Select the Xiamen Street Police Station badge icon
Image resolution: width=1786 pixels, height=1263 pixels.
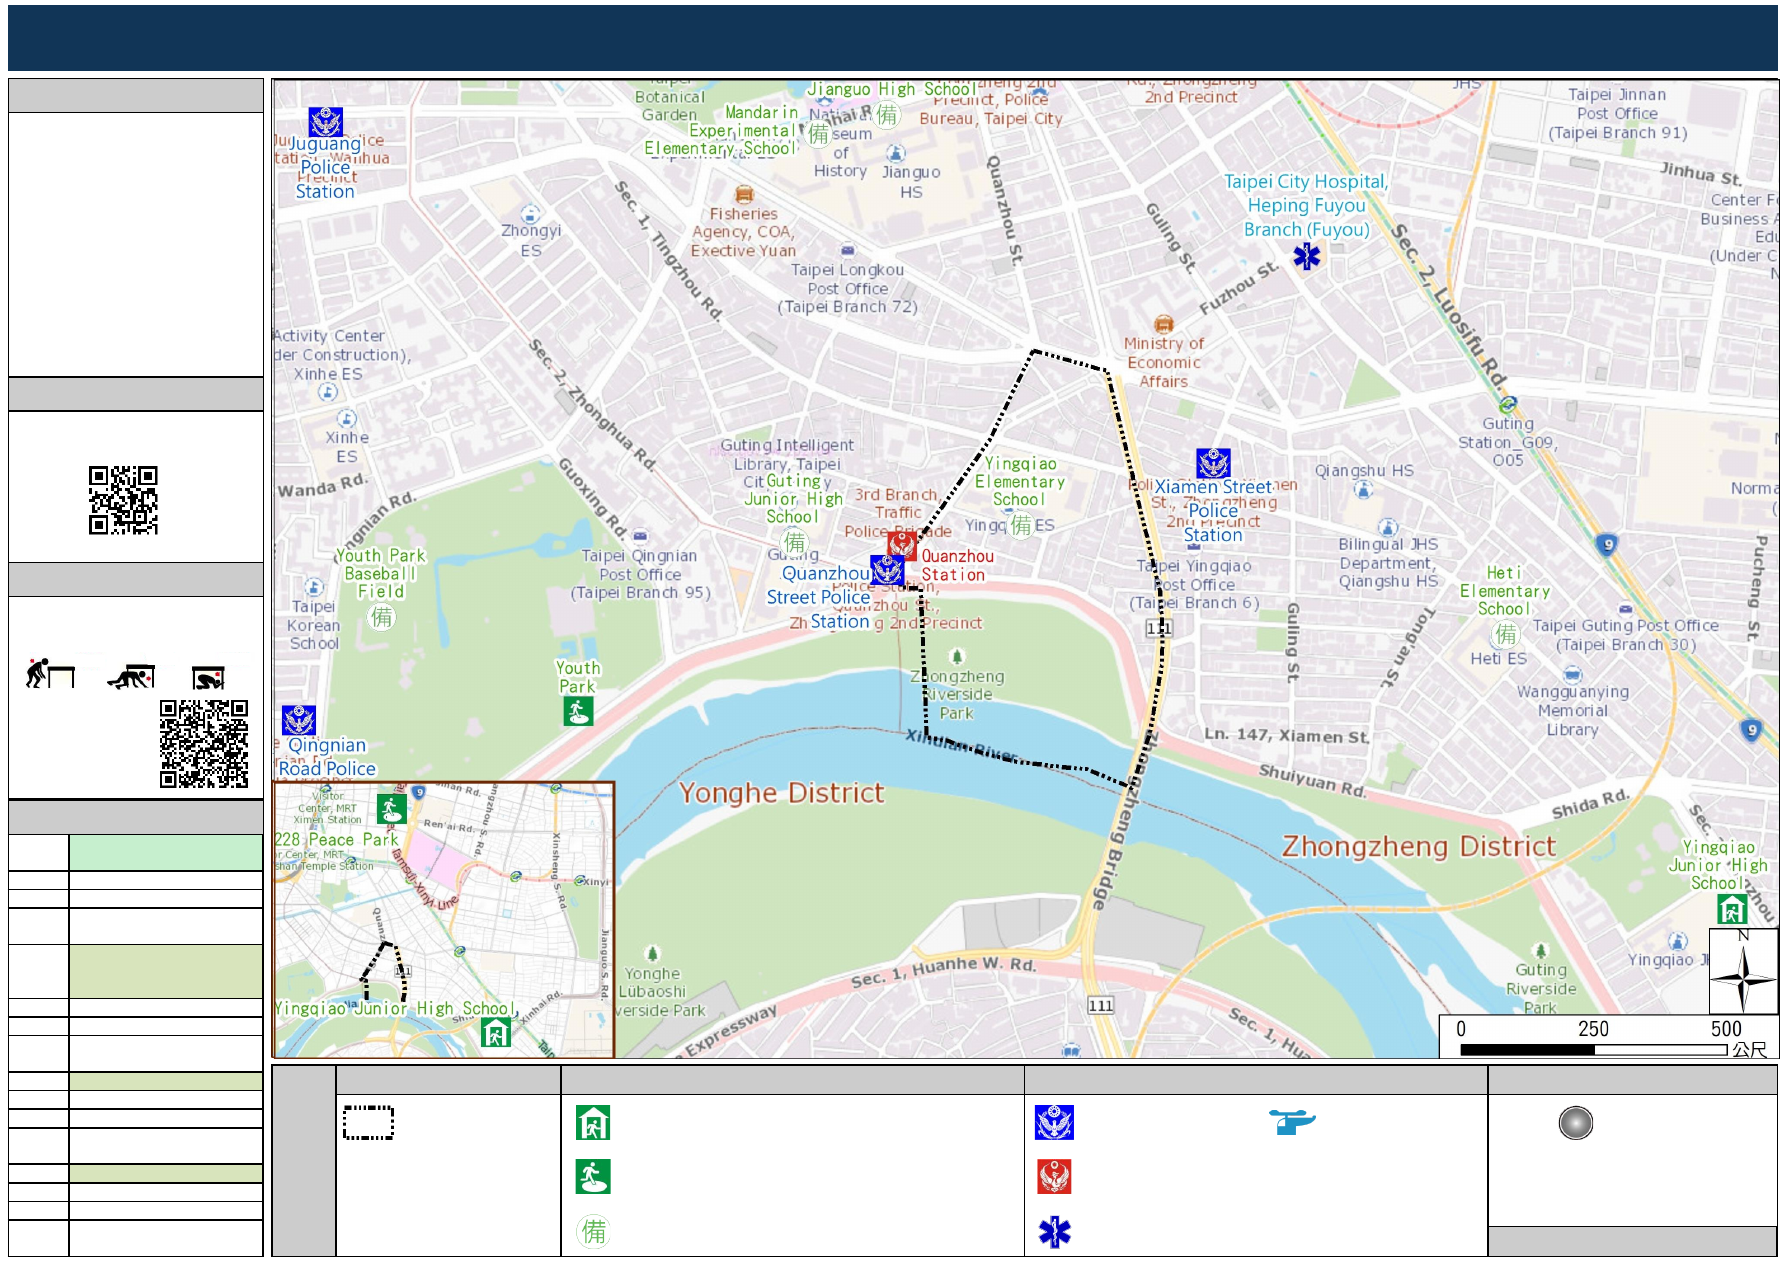click(1213, 463)
